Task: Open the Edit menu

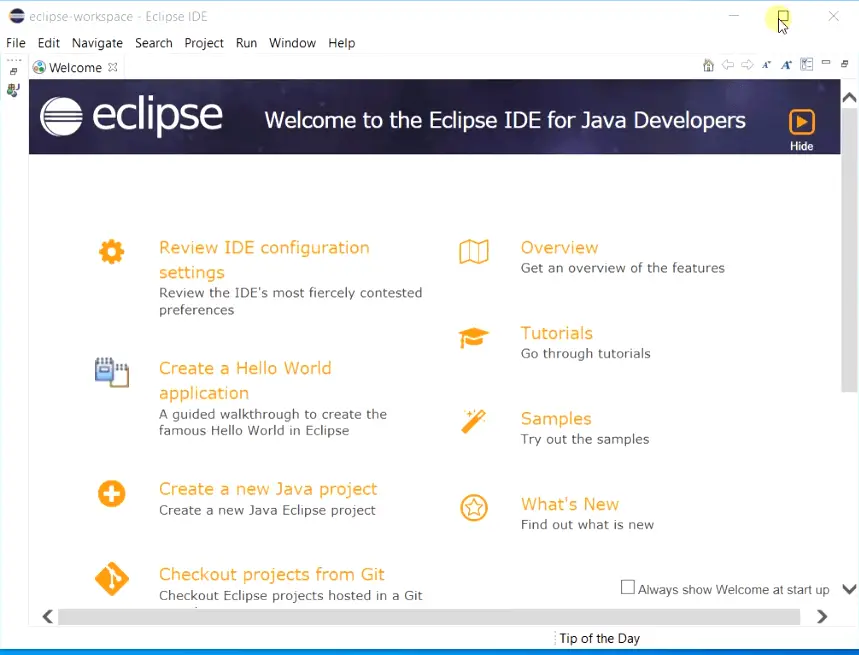Action: (49, 43)
